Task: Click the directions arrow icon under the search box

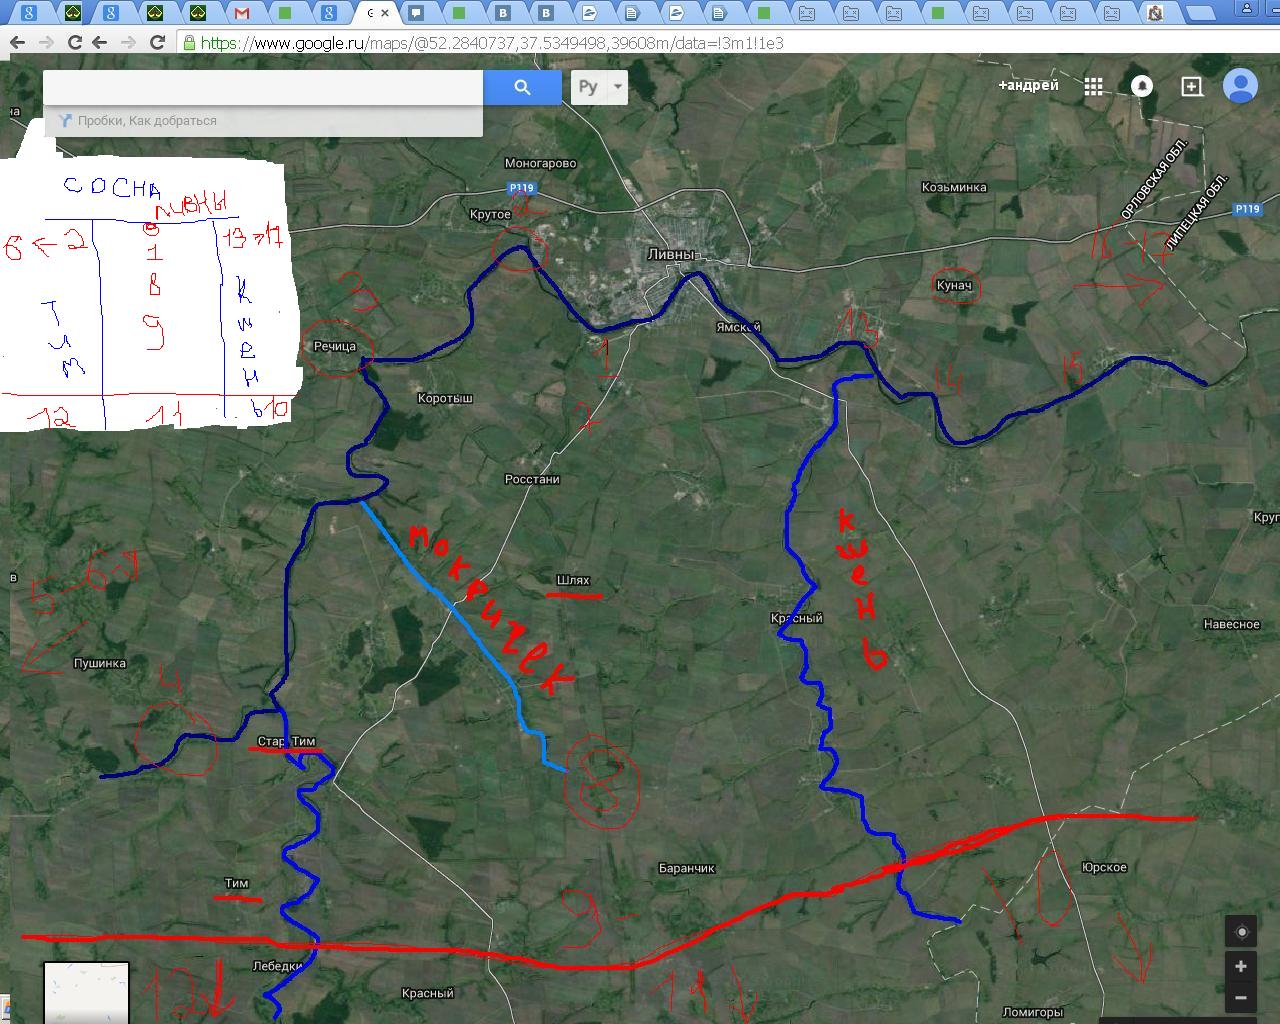Action: 64,121
